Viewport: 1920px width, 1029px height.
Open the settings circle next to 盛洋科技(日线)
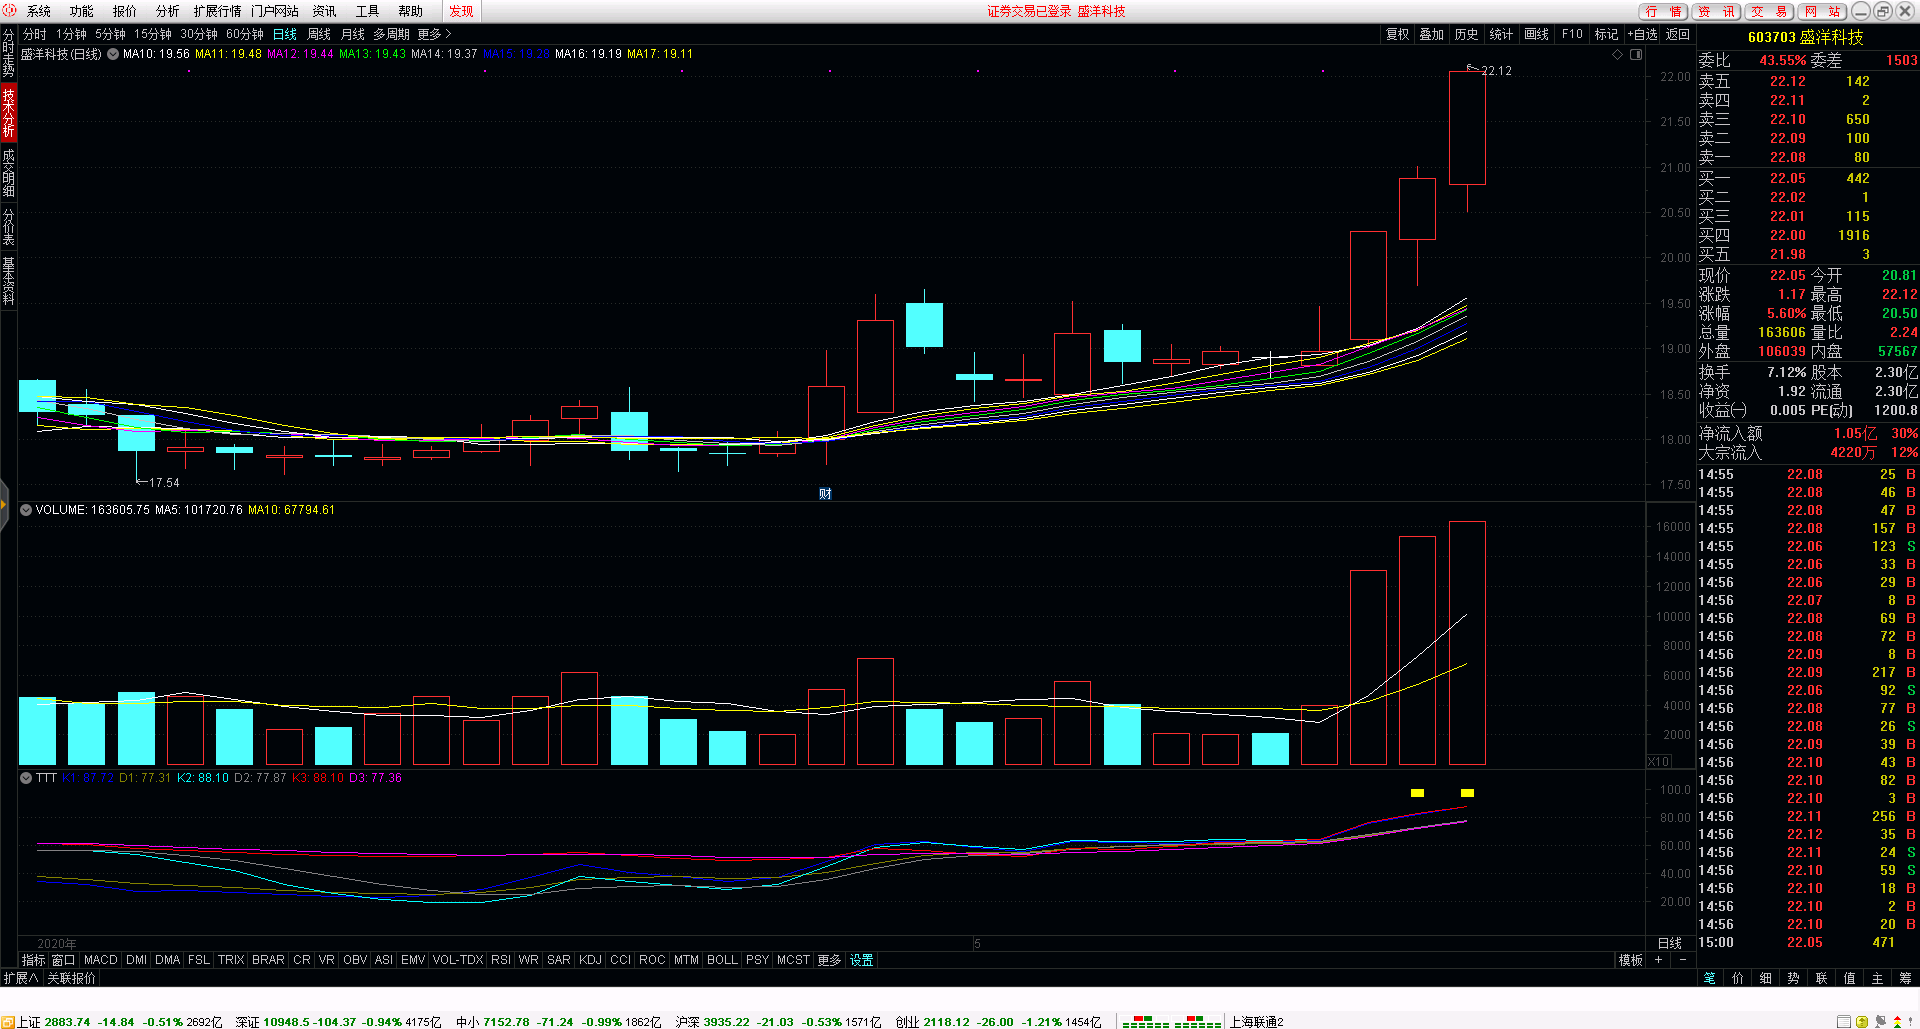pos(113,54)
